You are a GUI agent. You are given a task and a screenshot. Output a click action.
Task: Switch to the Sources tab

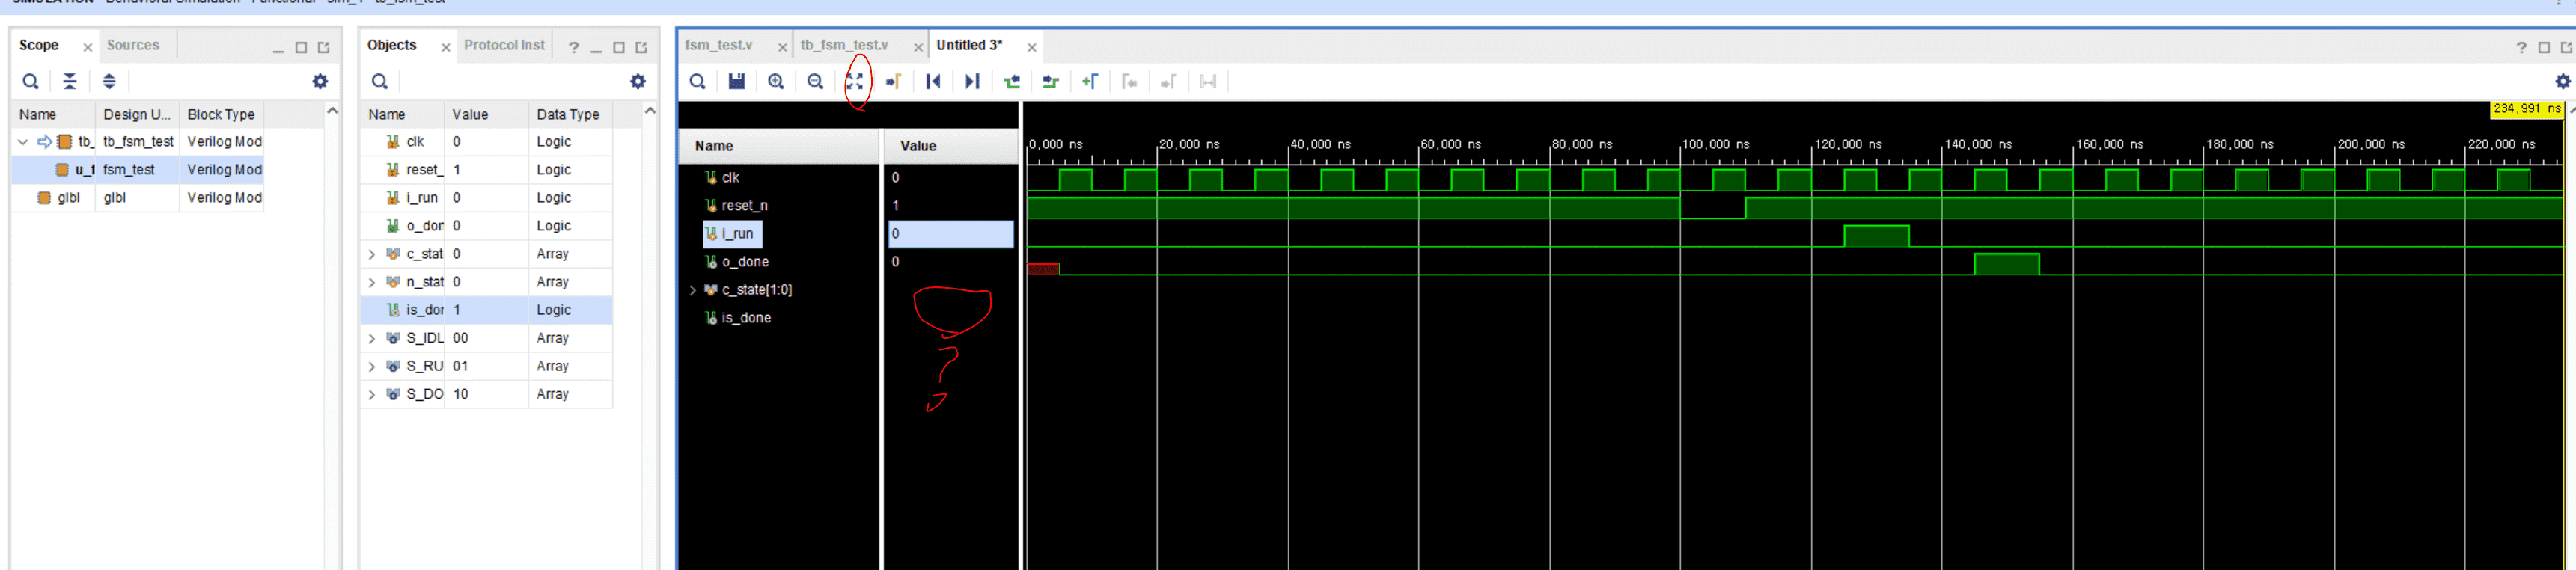[133, 45]
